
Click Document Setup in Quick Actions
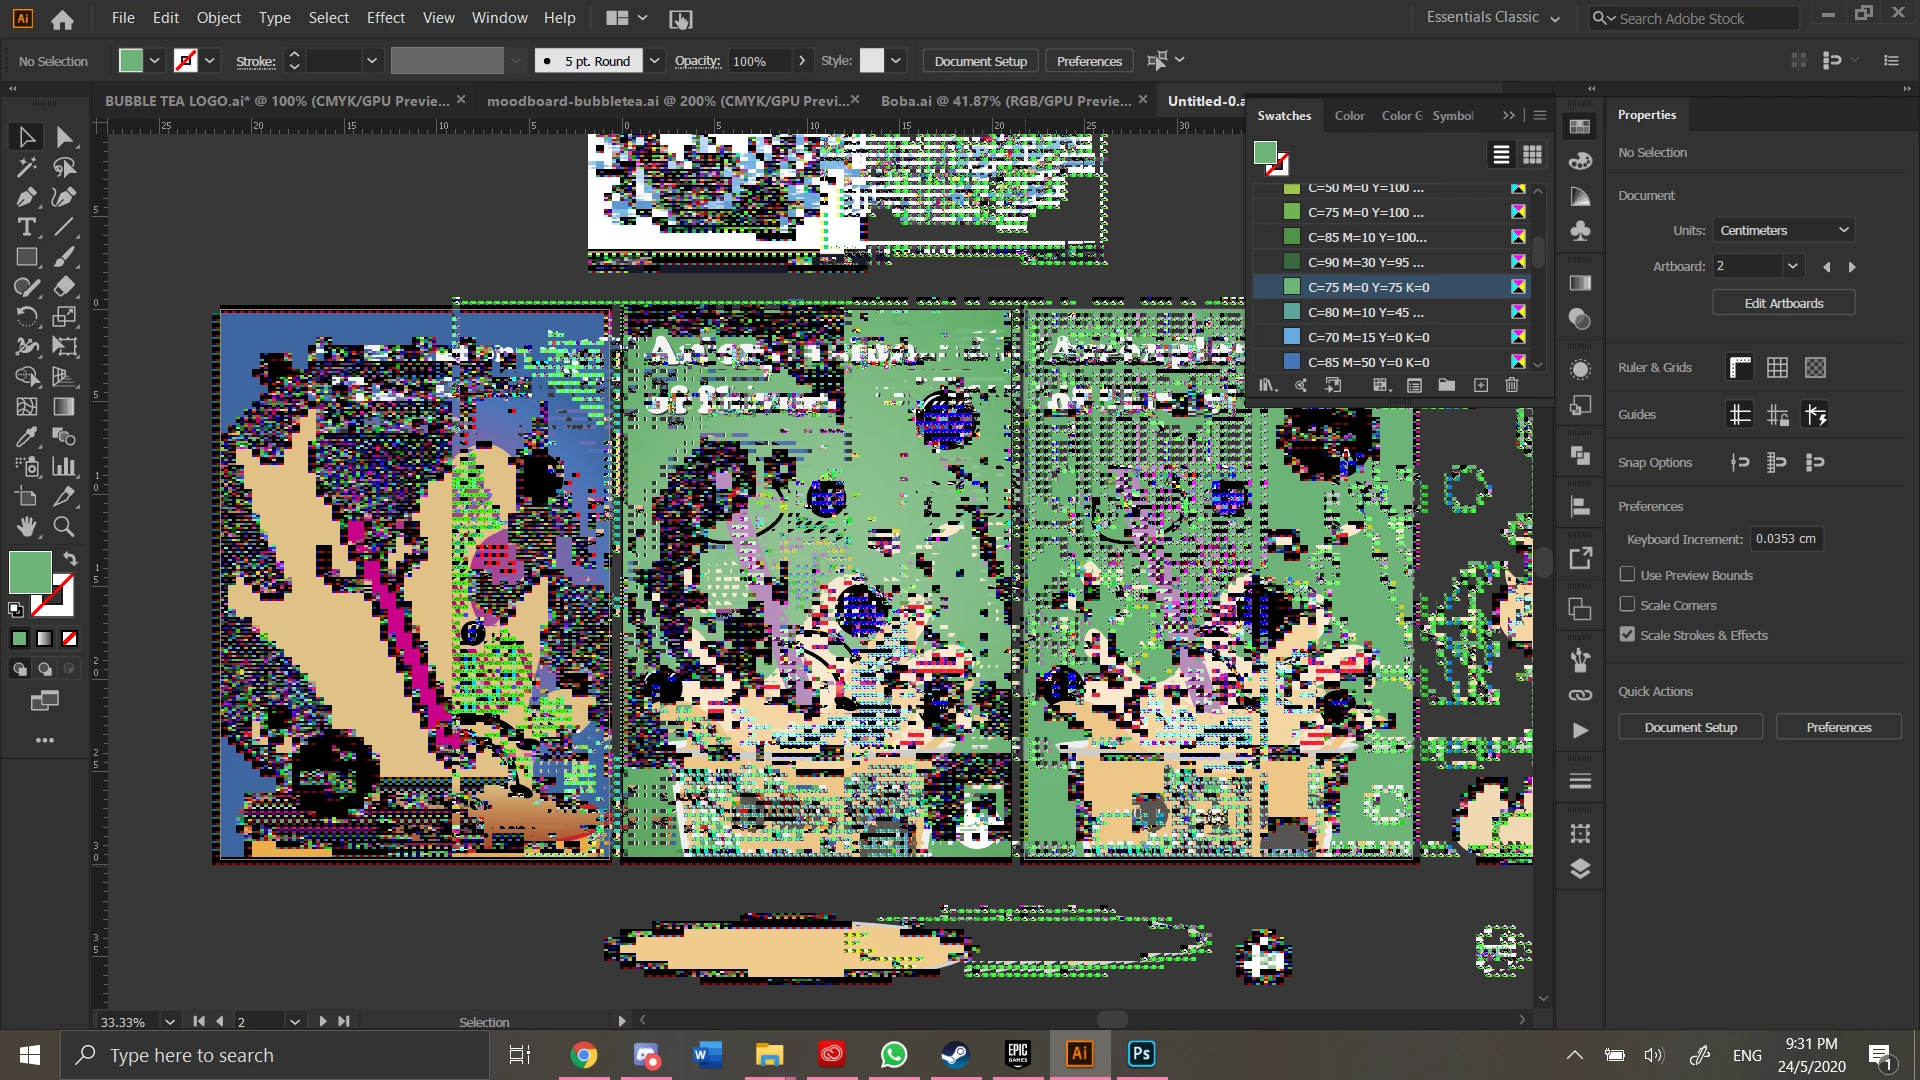[1690, 727]
